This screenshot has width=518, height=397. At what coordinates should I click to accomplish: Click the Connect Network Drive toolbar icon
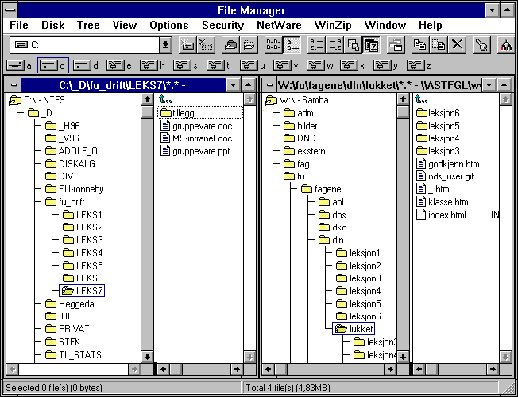(x=188, y=45)
